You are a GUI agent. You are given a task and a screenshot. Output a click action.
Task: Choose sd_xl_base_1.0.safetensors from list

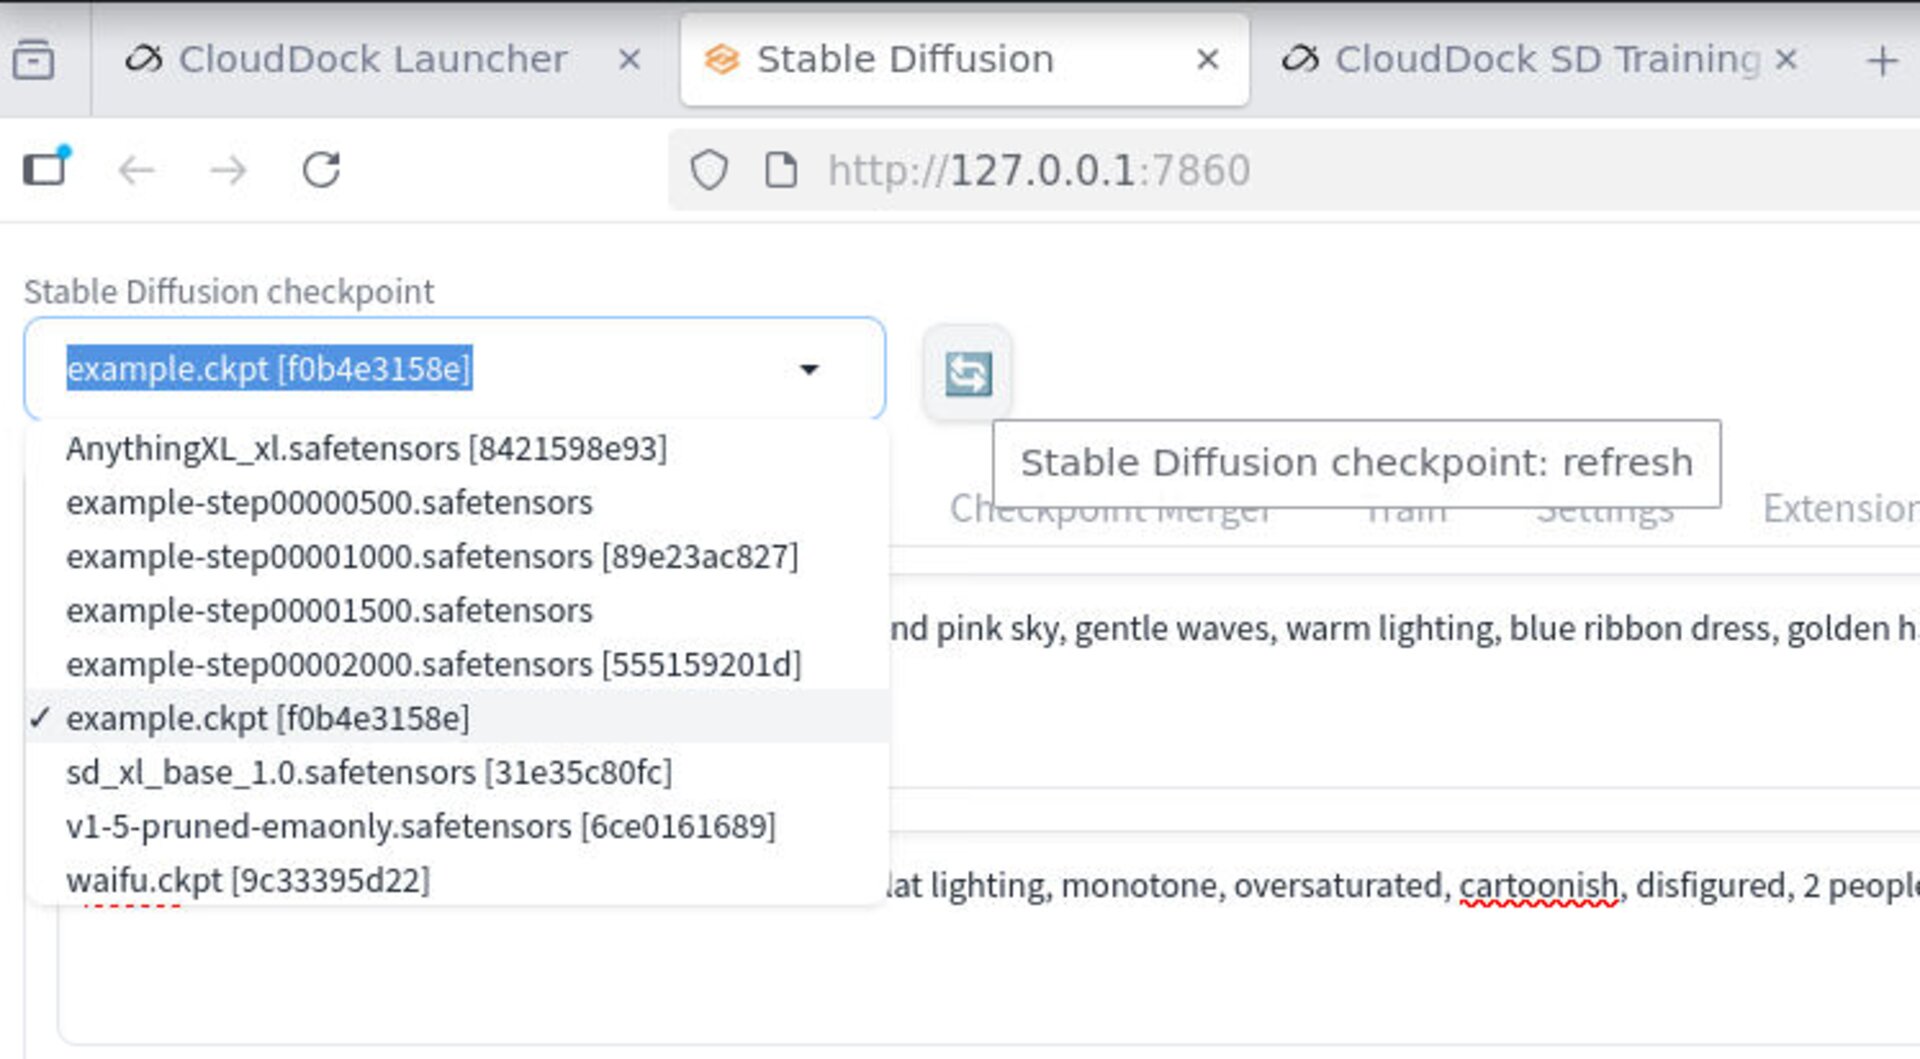click(x=369, y=773)
